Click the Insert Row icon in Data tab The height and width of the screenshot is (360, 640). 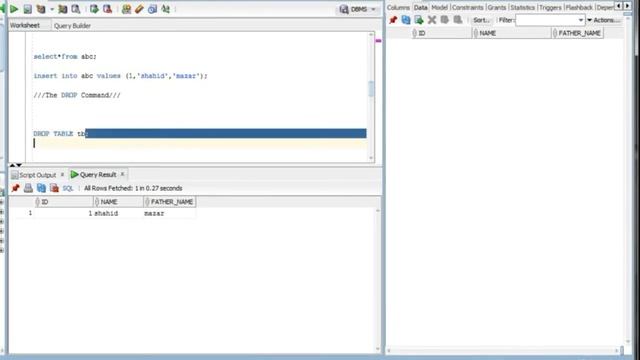click(419, 20)
